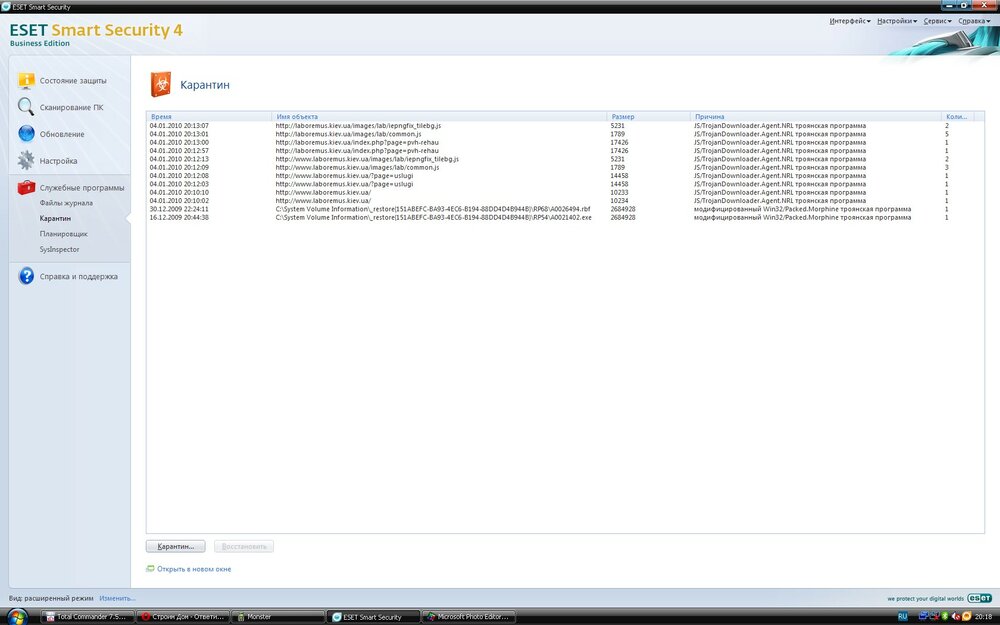Viewport: 1000px width, 625px height.
Task: Switch to Total Commander in taskbar
Action: 87,617
